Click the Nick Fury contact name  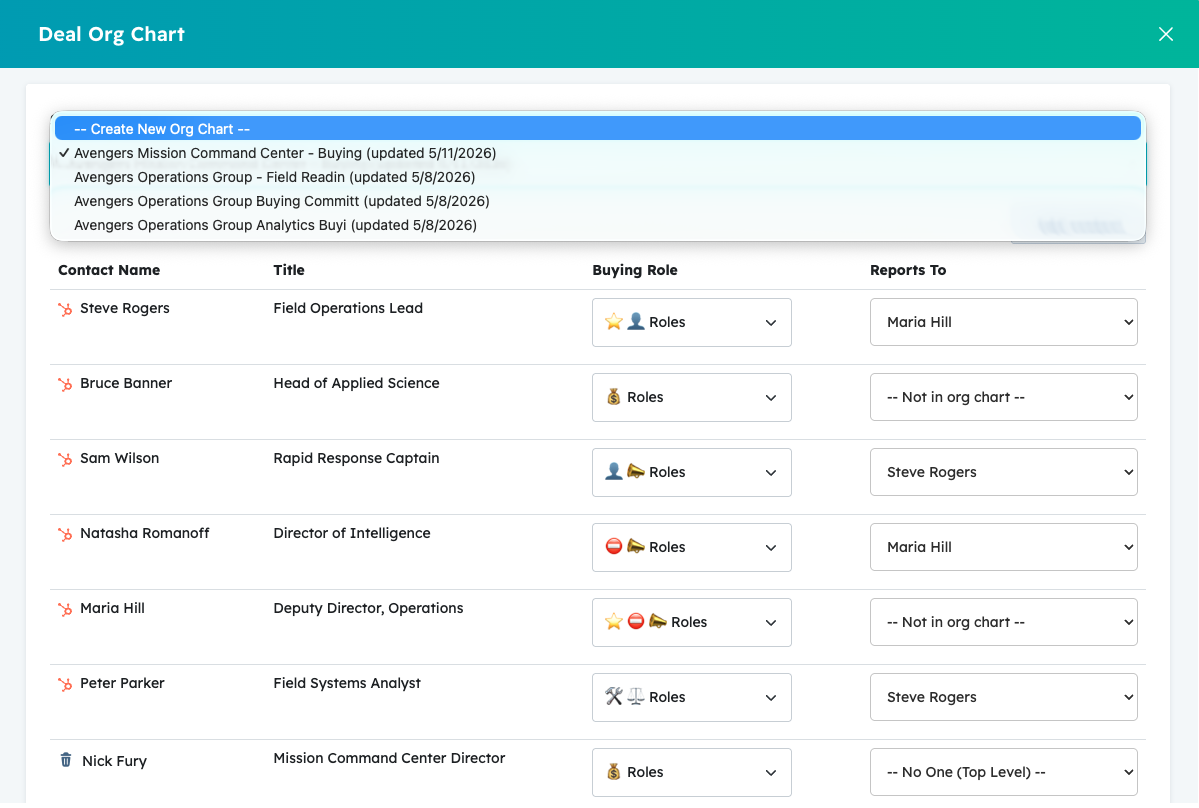(x=115, y=761)
